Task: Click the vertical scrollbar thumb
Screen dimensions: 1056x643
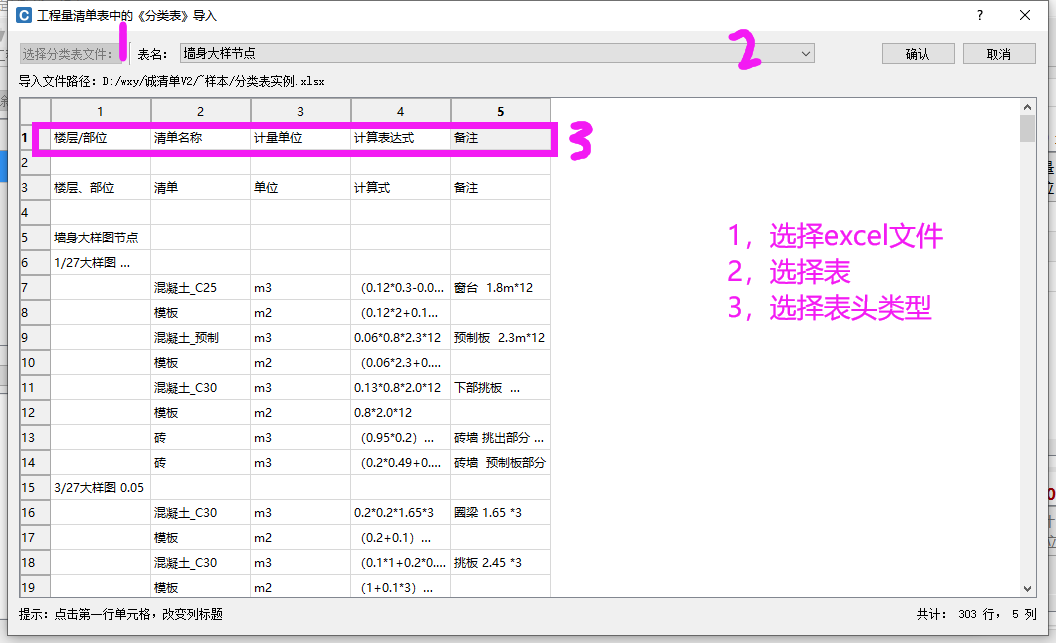Action: [x=1027, y=129]
